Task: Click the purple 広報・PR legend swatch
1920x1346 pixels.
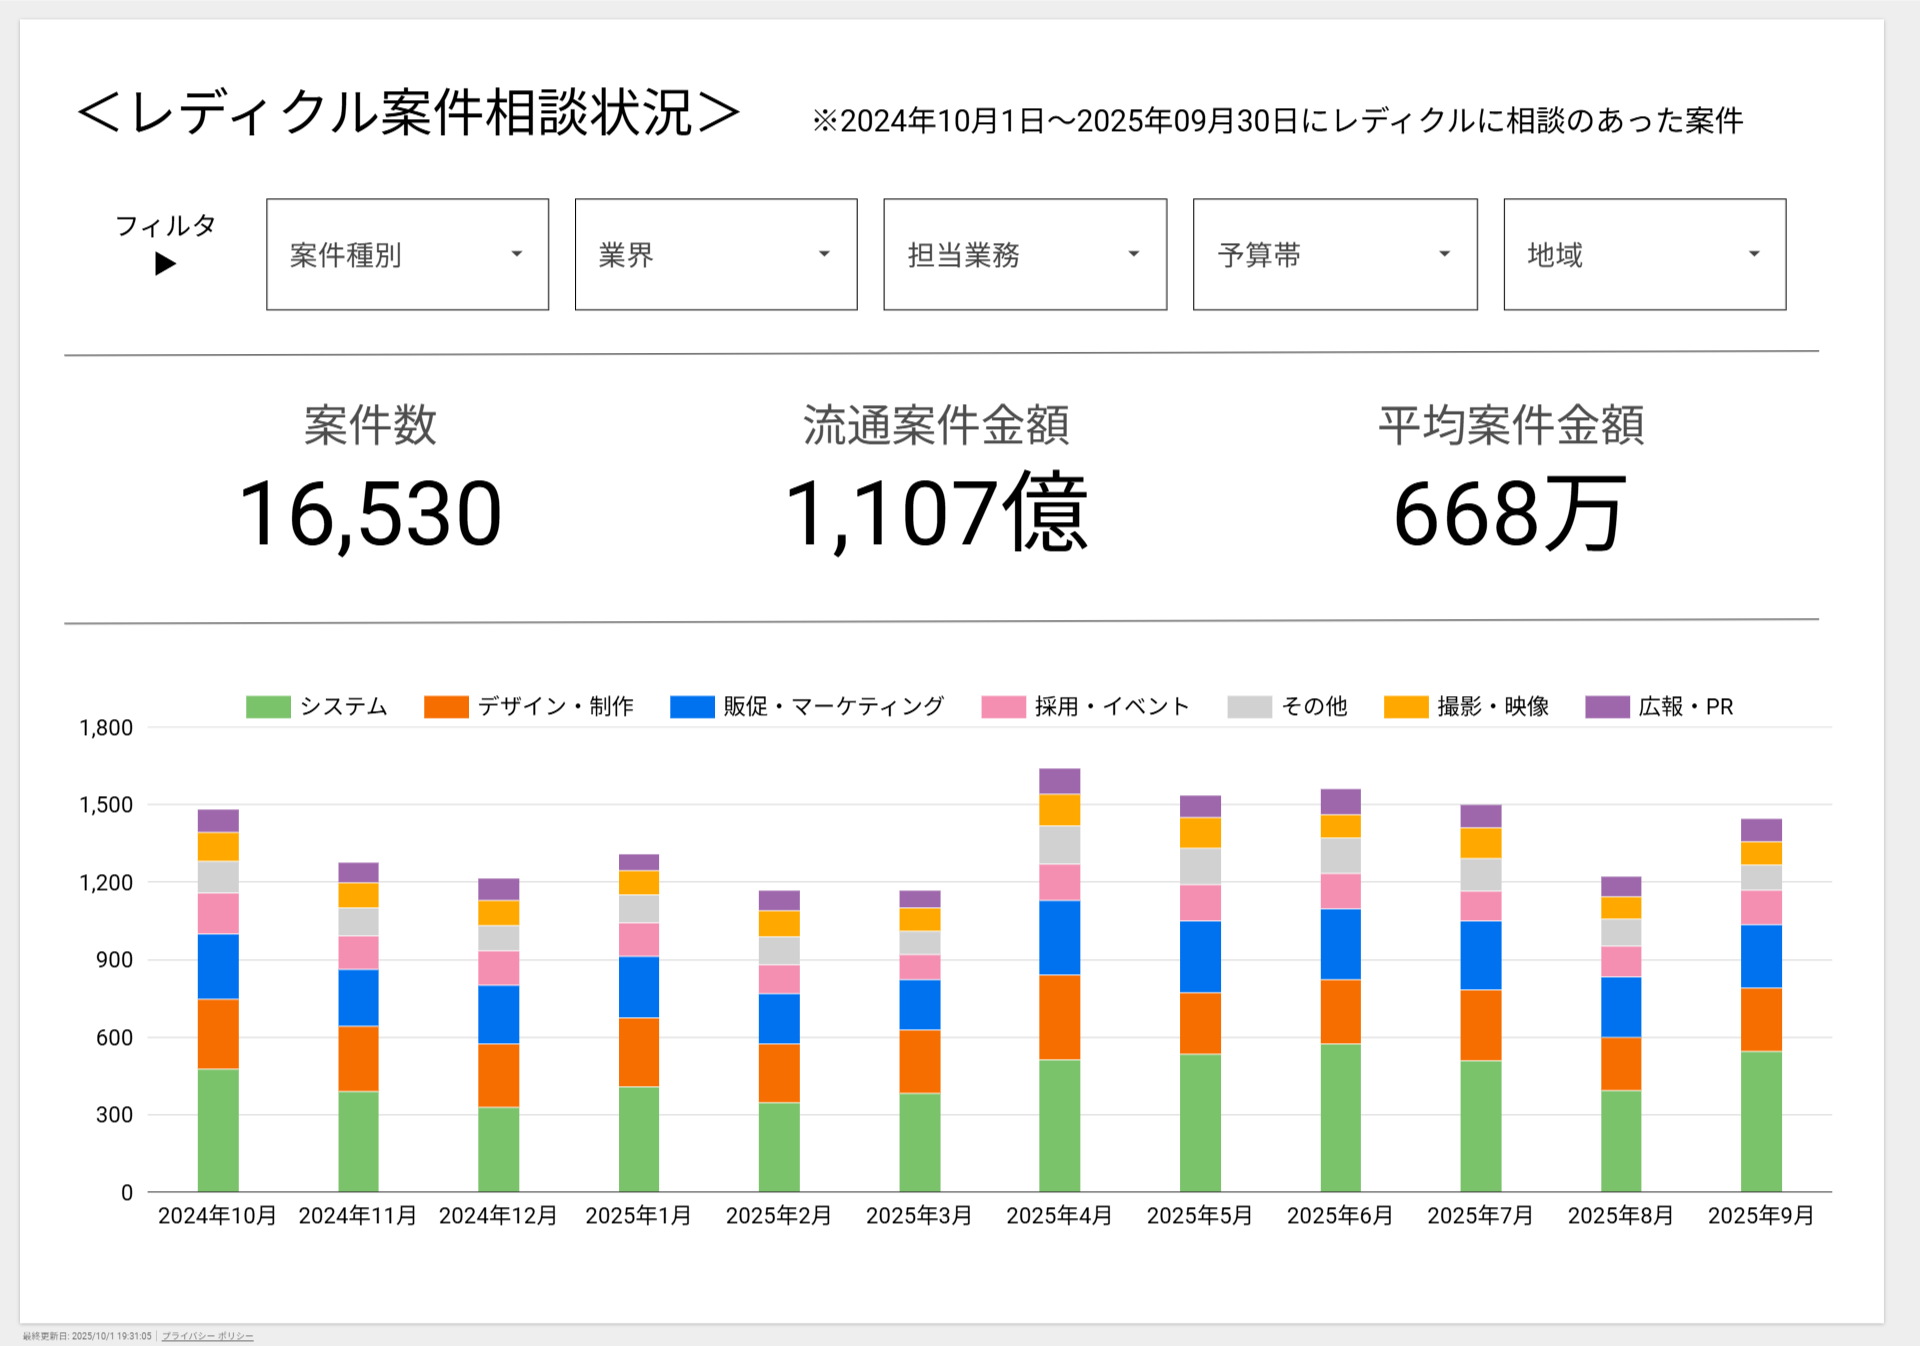Action: [x=1607, y=707]
